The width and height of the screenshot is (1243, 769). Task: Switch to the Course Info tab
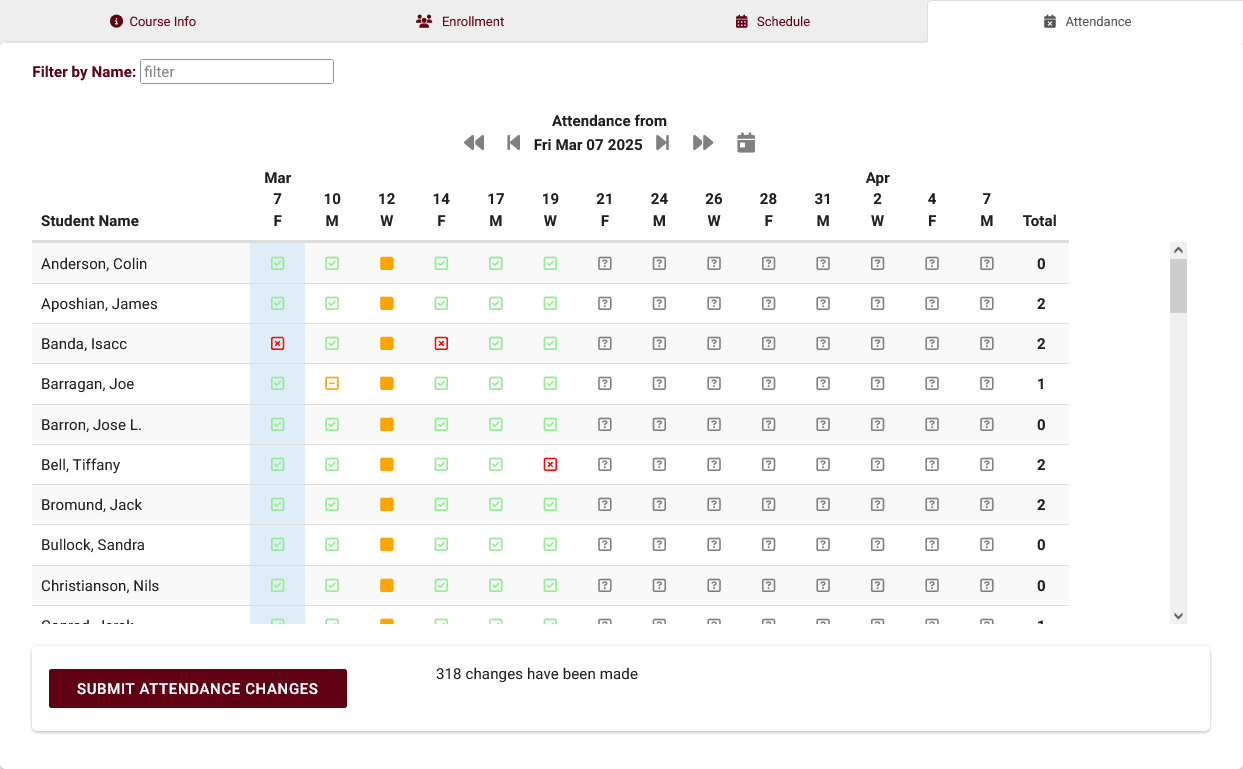click(153, 21)
